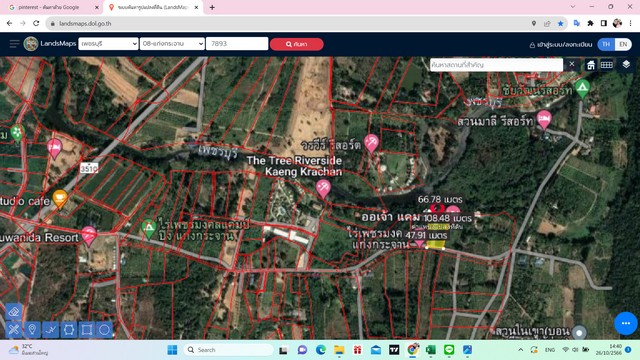The height and width of the screenshot is (360, 640).
Task: Open LINE app from taskbar
Action: [x=449, y=350]
